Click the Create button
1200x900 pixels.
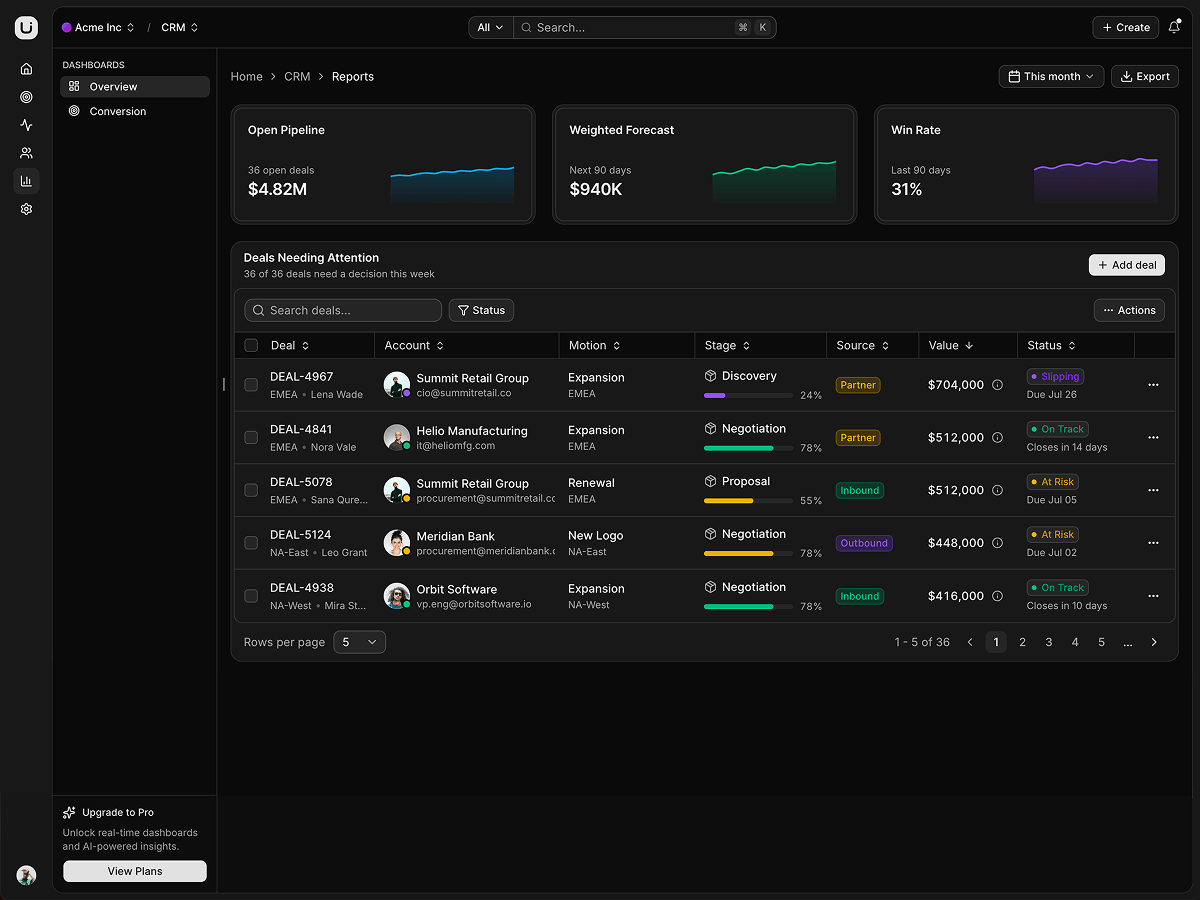1125,28
